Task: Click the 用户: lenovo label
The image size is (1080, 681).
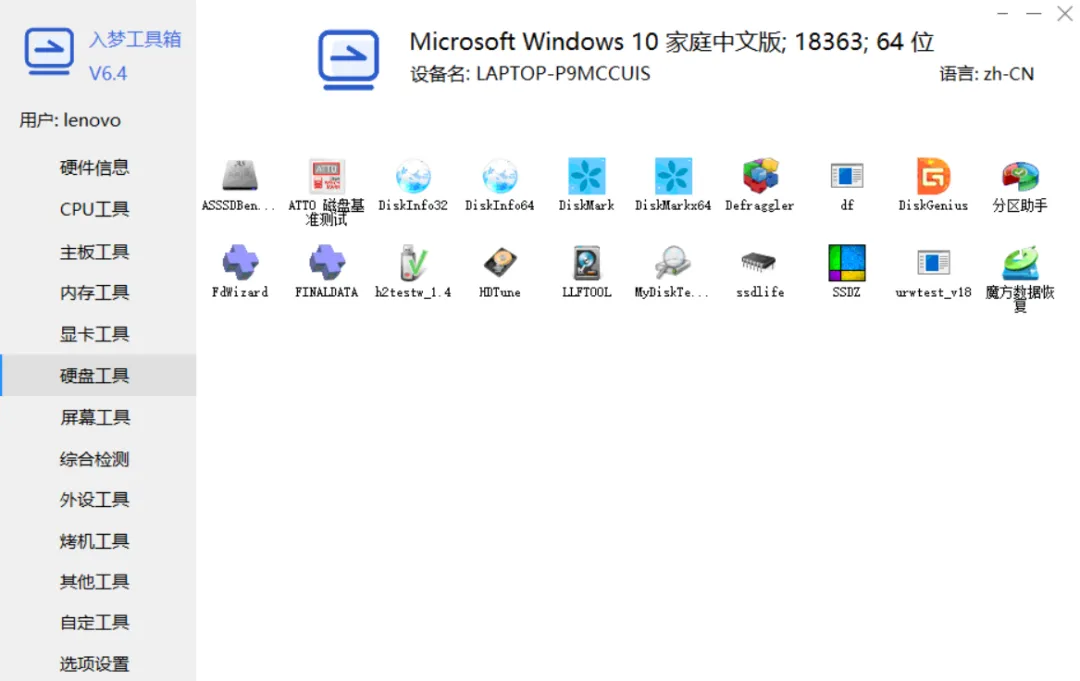Action: point(70,120)
